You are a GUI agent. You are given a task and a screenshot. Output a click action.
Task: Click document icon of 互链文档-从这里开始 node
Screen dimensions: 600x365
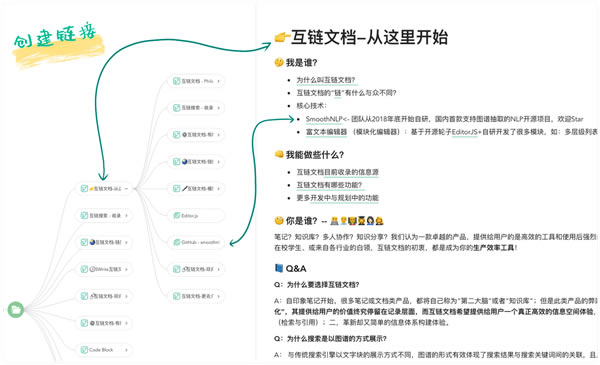click(84, 188)
